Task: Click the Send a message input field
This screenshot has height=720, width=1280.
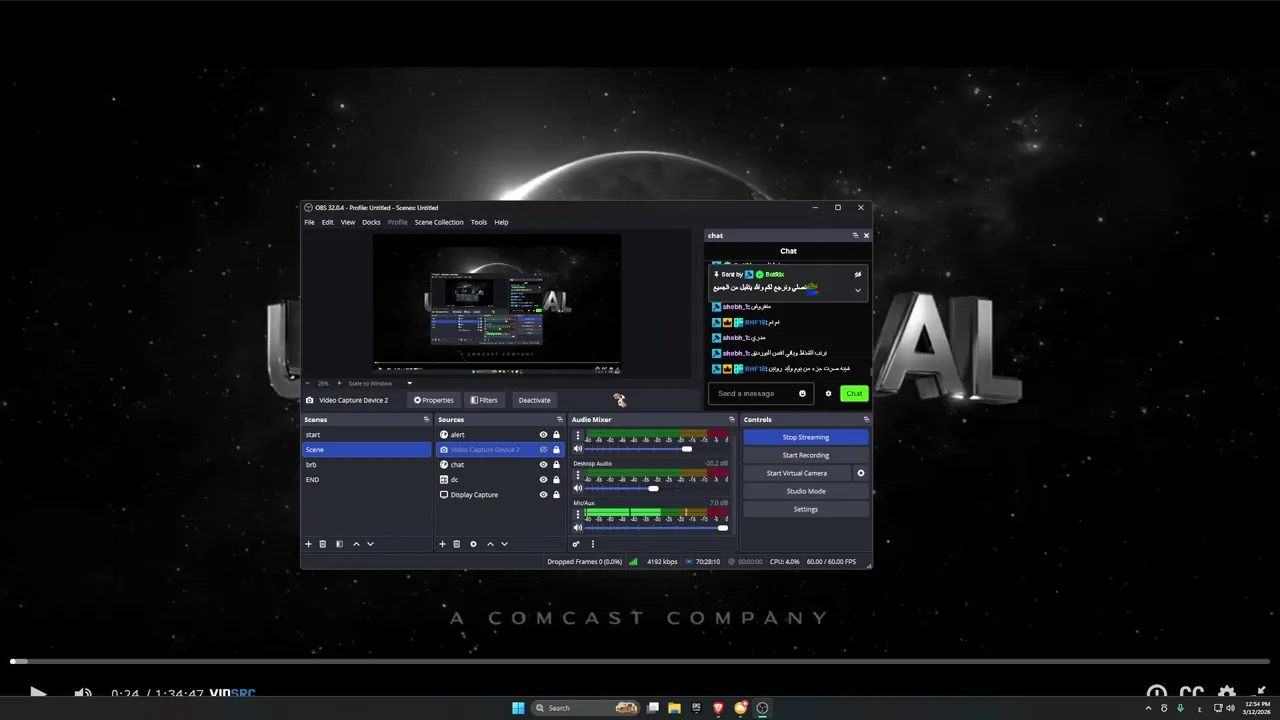Action: [760, 393]
